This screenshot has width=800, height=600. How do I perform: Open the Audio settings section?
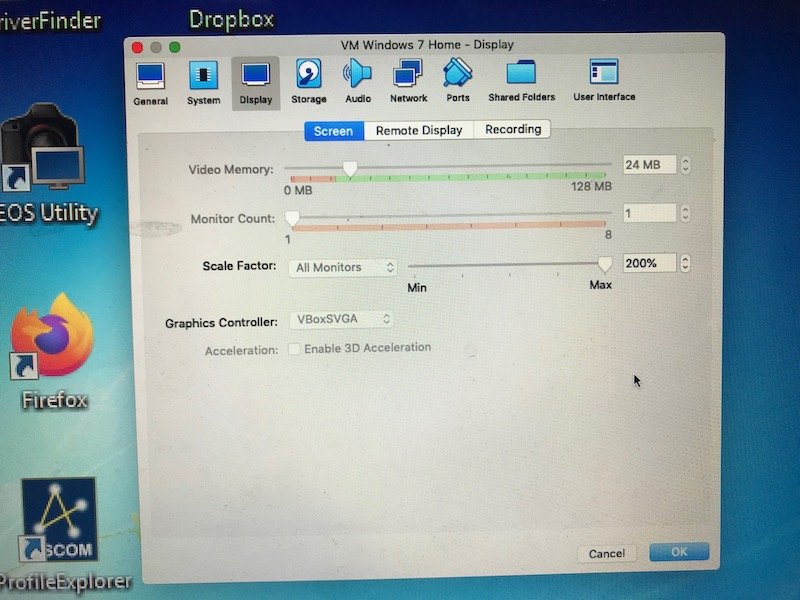[x=358, y=82]
